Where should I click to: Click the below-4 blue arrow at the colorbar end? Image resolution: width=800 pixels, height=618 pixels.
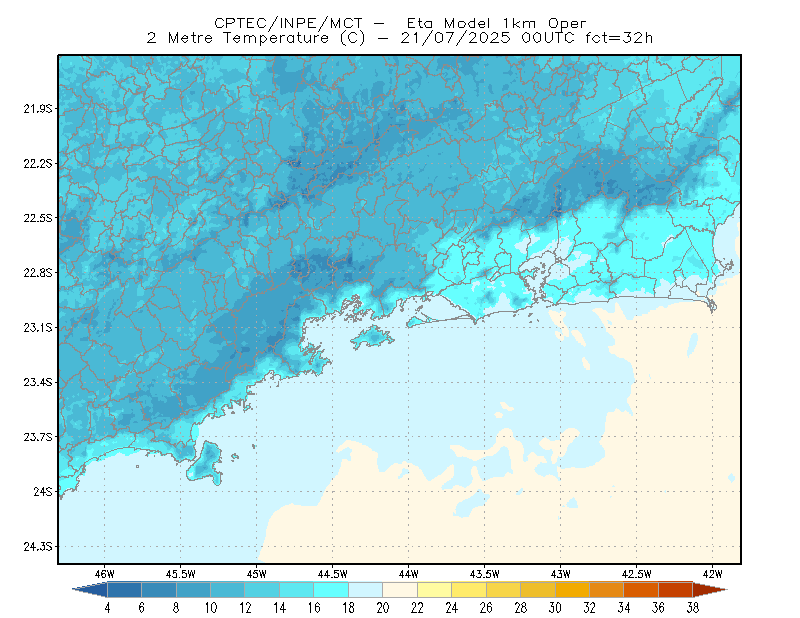91,590
